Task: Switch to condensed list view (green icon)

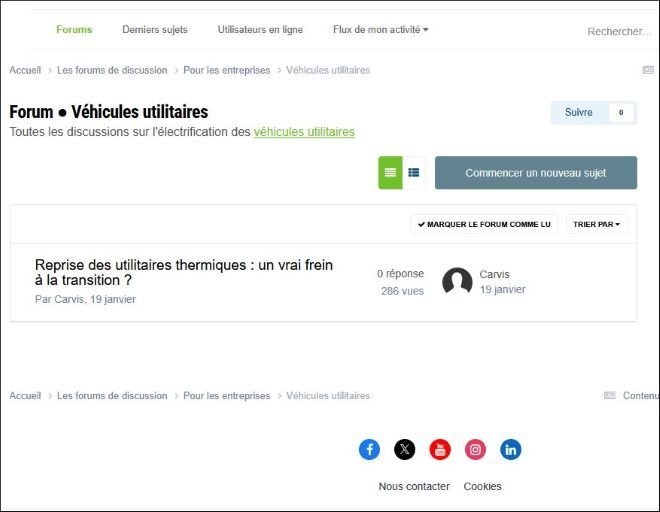Action: pyautogui.click(x=390, y=173)
